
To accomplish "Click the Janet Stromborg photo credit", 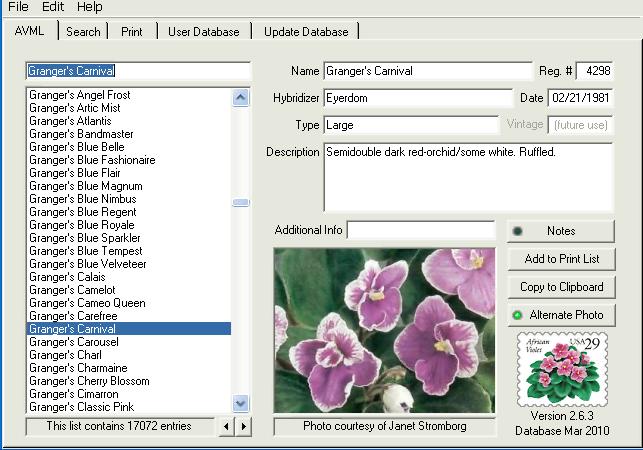I will [x=385, y=426].
